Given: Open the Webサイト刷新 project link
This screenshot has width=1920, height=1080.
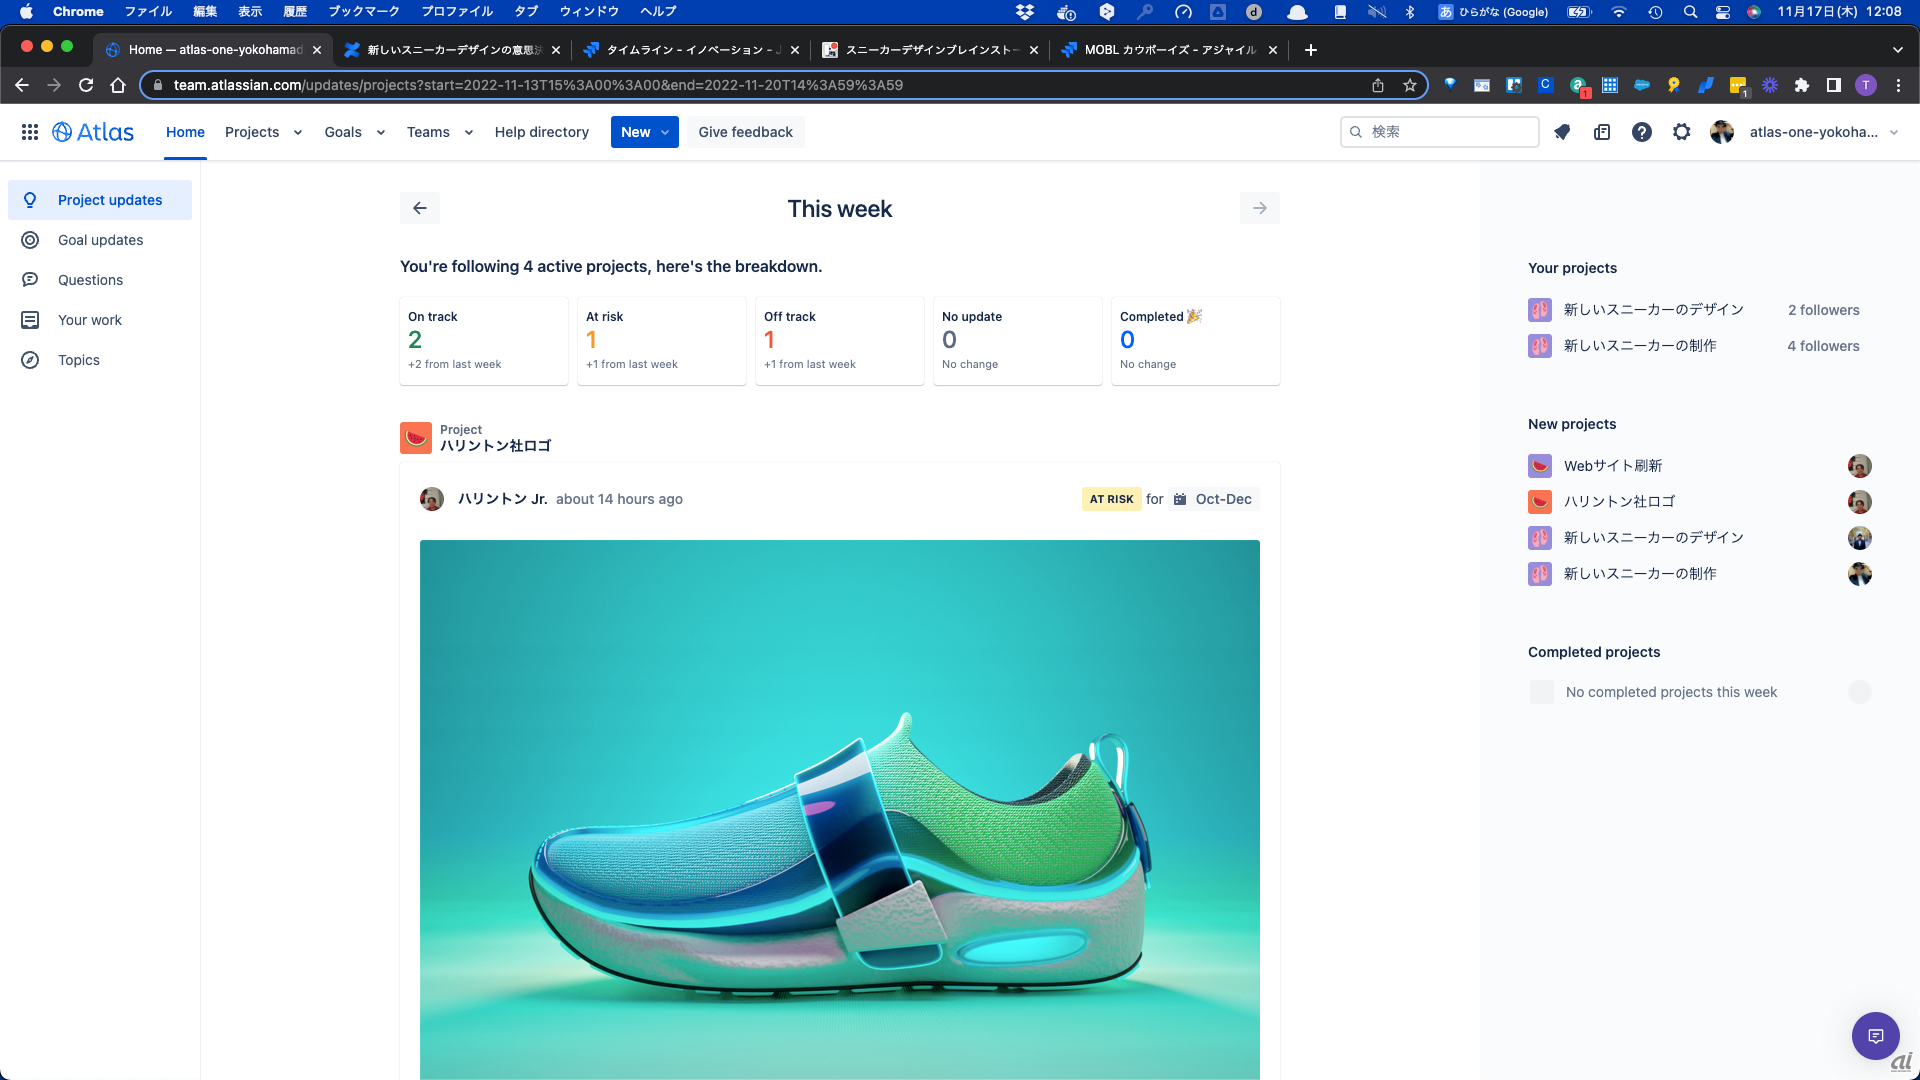Looking at the screenshot, I should (x=1612, y=466).
